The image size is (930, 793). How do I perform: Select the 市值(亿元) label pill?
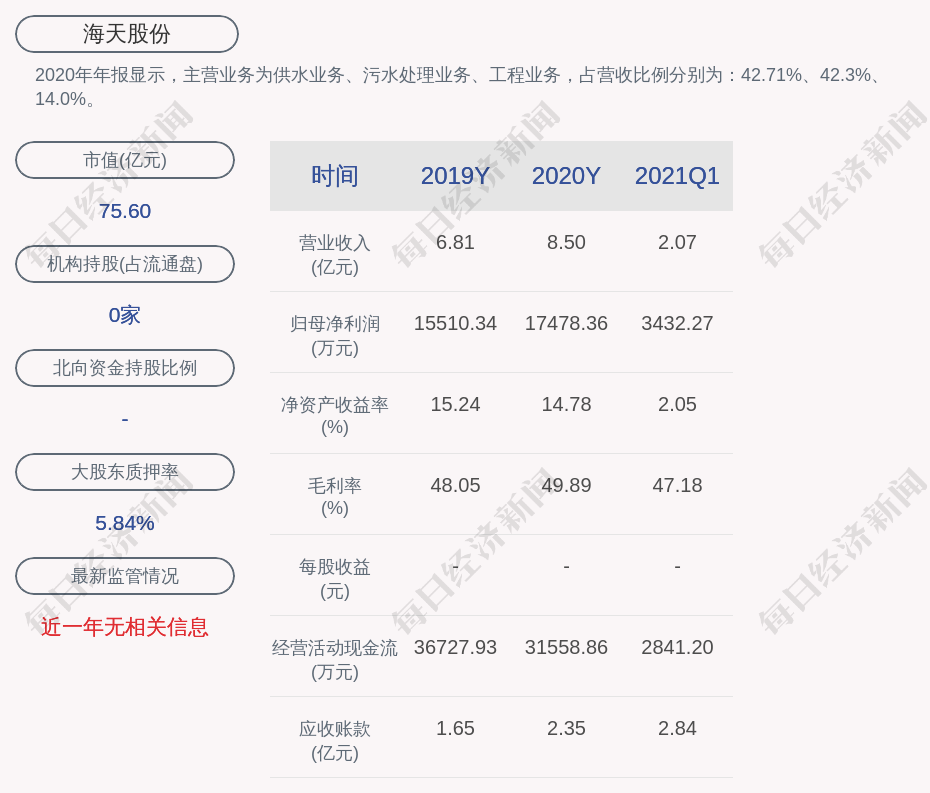click(x=125, y=160)
